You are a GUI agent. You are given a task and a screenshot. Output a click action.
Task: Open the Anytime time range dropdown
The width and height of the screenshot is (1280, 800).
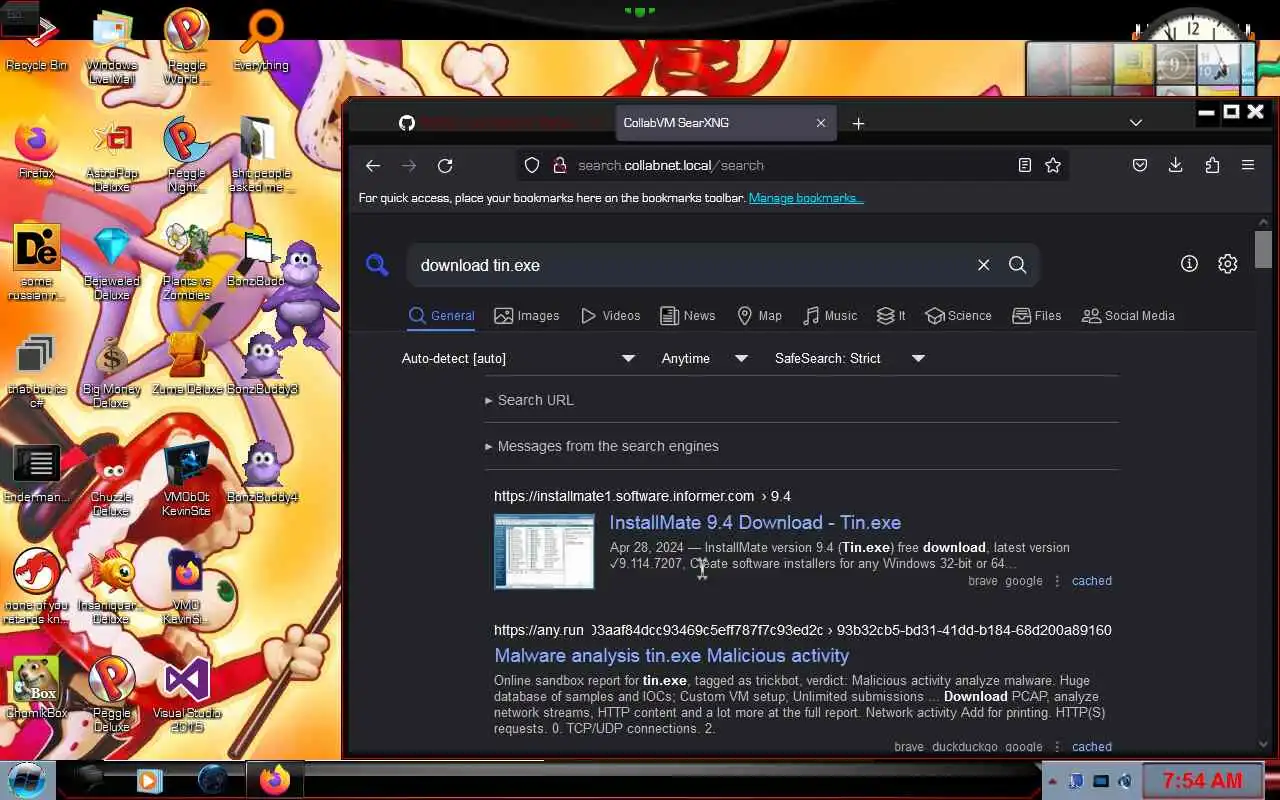[x=704, y=358]
